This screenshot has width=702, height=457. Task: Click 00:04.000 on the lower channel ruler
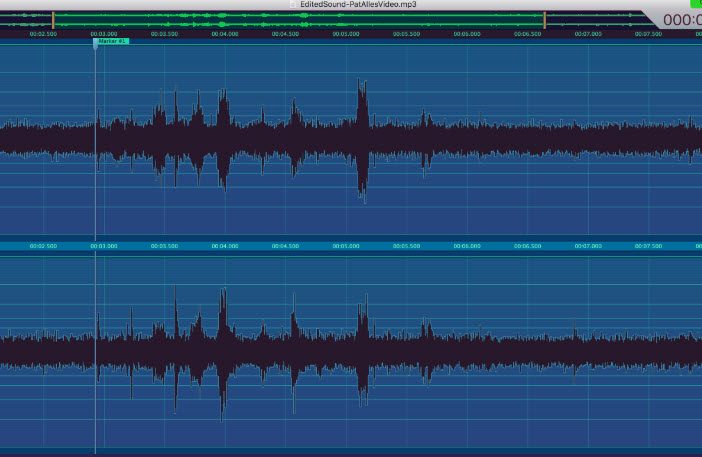pyautogui.click(x=225, y=246)
